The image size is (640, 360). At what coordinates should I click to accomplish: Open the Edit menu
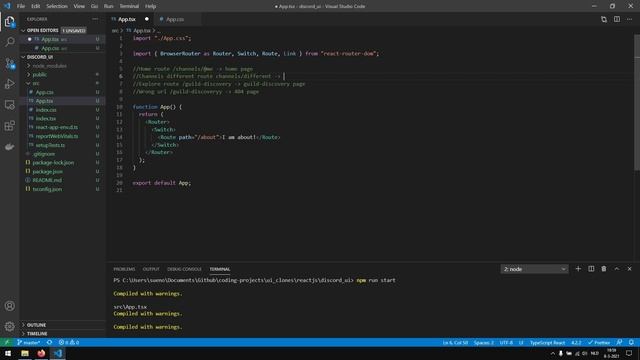click(36, 6)
